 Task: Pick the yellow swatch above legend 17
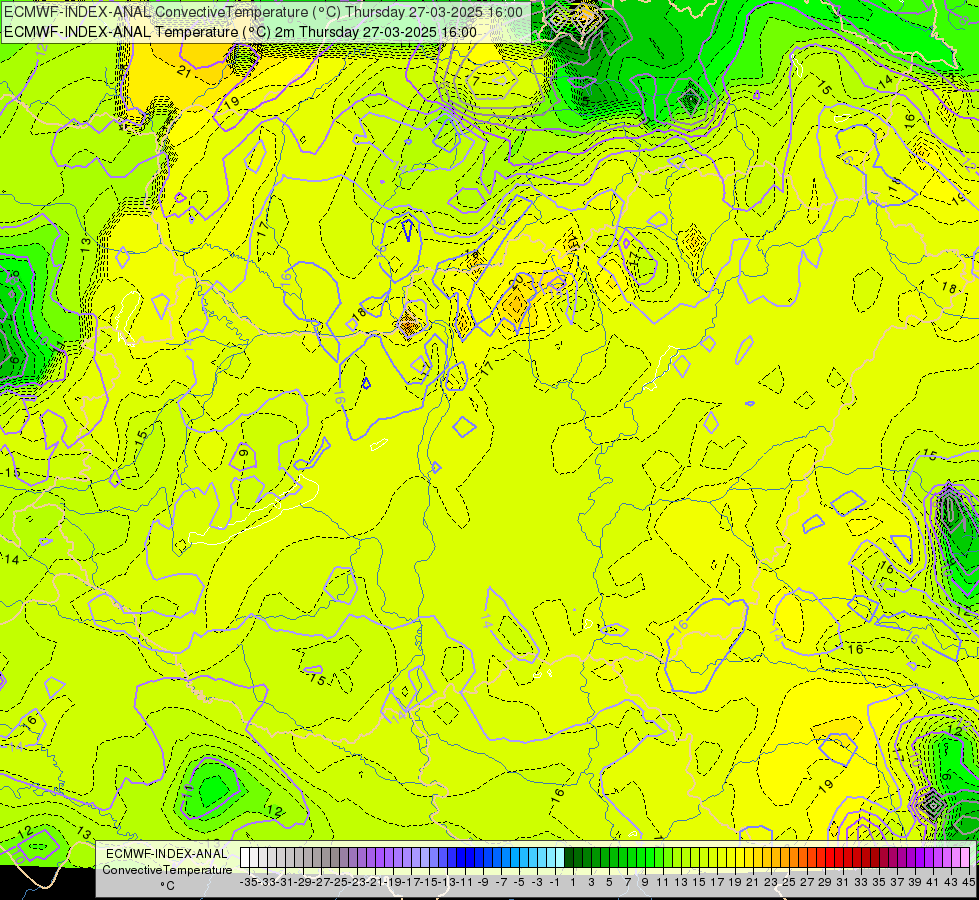[x=722, y=858]
